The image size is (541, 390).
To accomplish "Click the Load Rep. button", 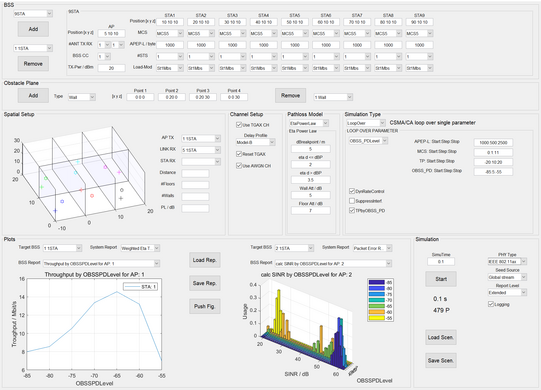I will click(205, 260).
